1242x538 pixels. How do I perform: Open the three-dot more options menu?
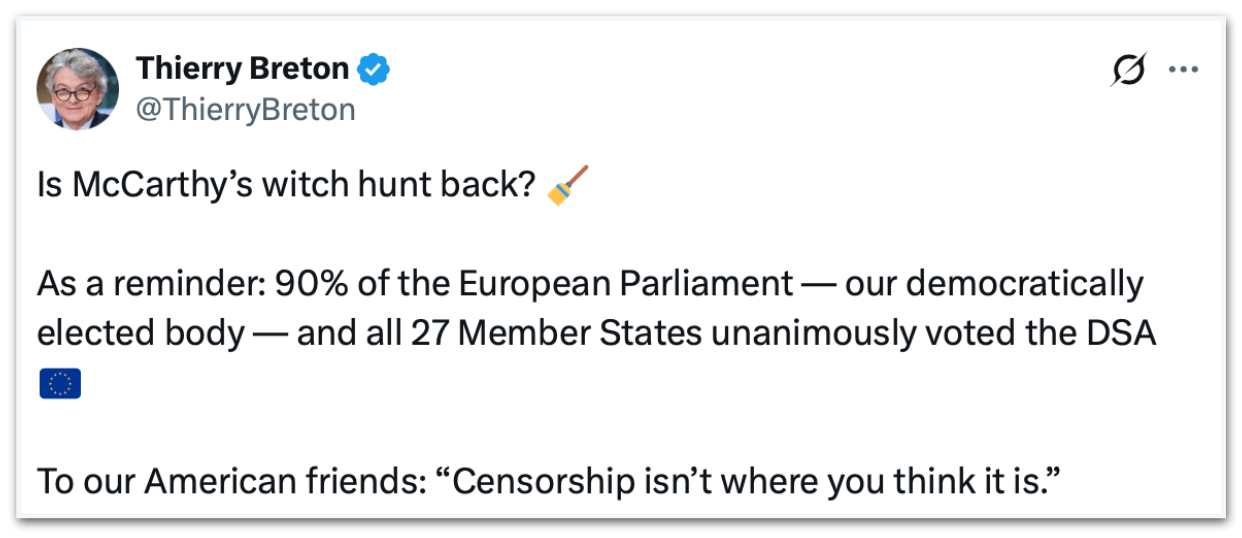[x=1183, y=71]
